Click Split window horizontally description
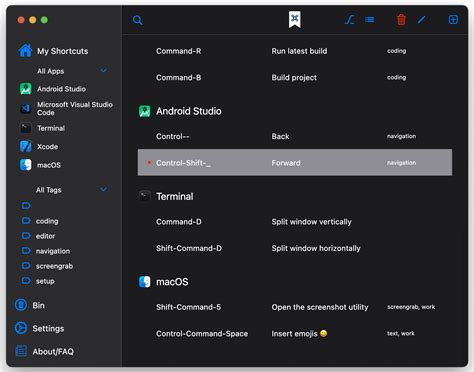This screenshot has height=372, width=474. click(x=316, y=248)
